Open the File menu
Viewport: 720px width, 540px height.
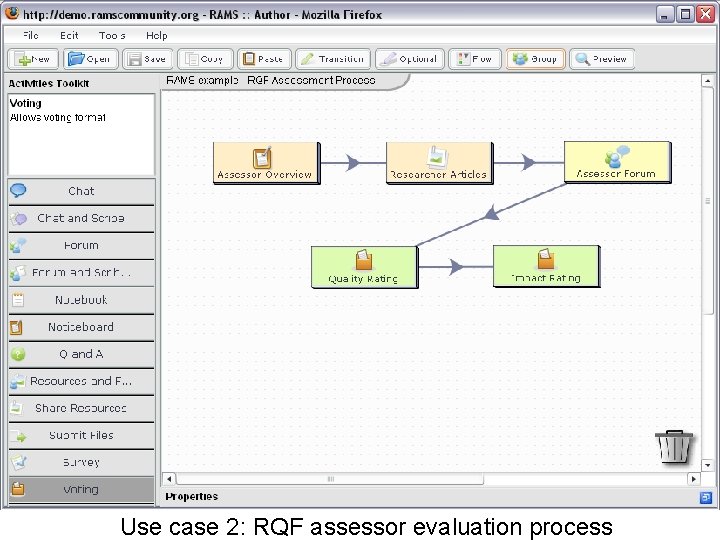click(30, 35)
